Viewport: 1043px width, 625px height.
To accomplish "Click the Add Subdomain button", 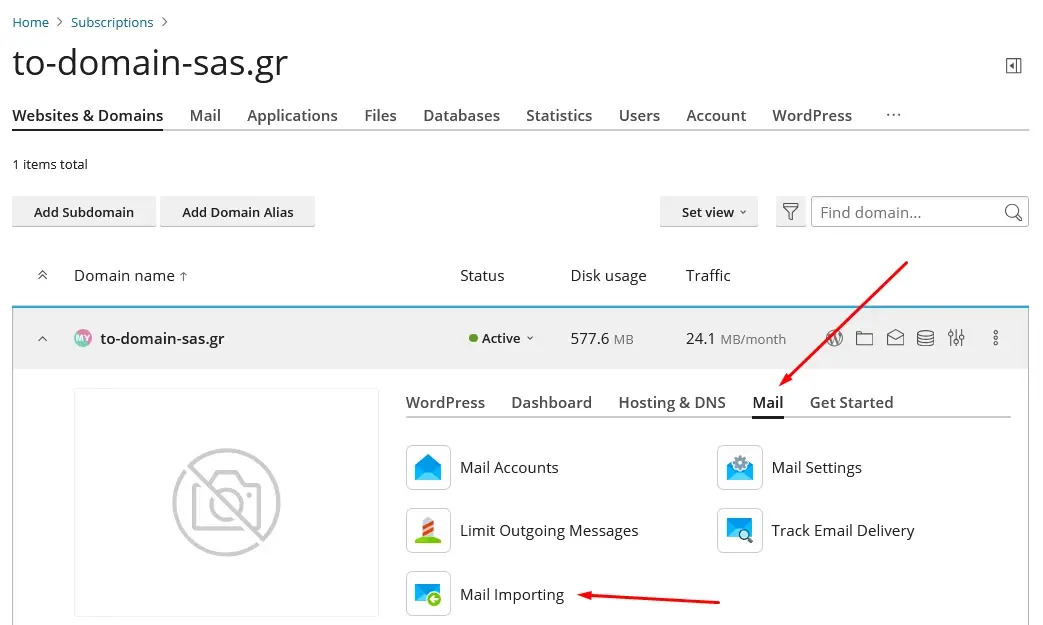I will coord(84,212).
